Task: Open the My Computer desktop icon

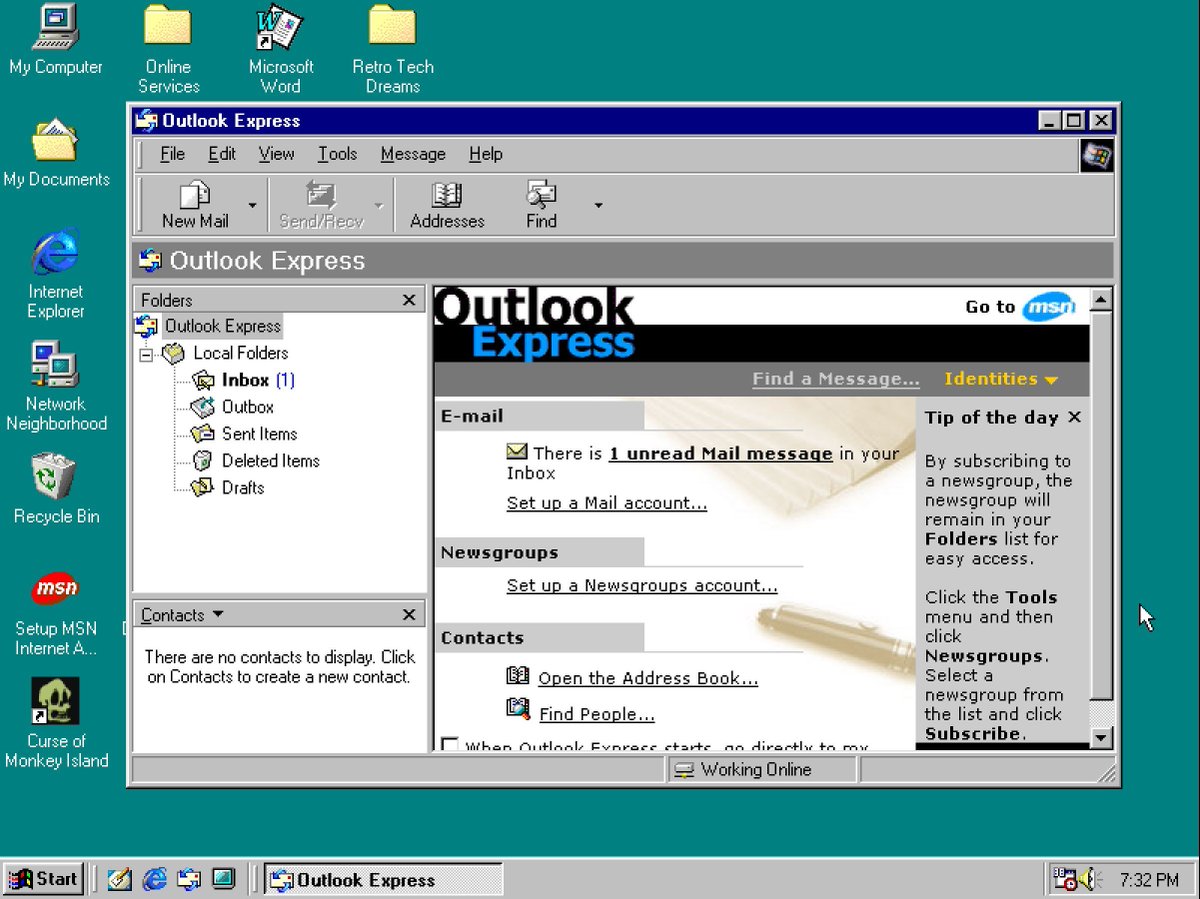Action: click(56, 40)
